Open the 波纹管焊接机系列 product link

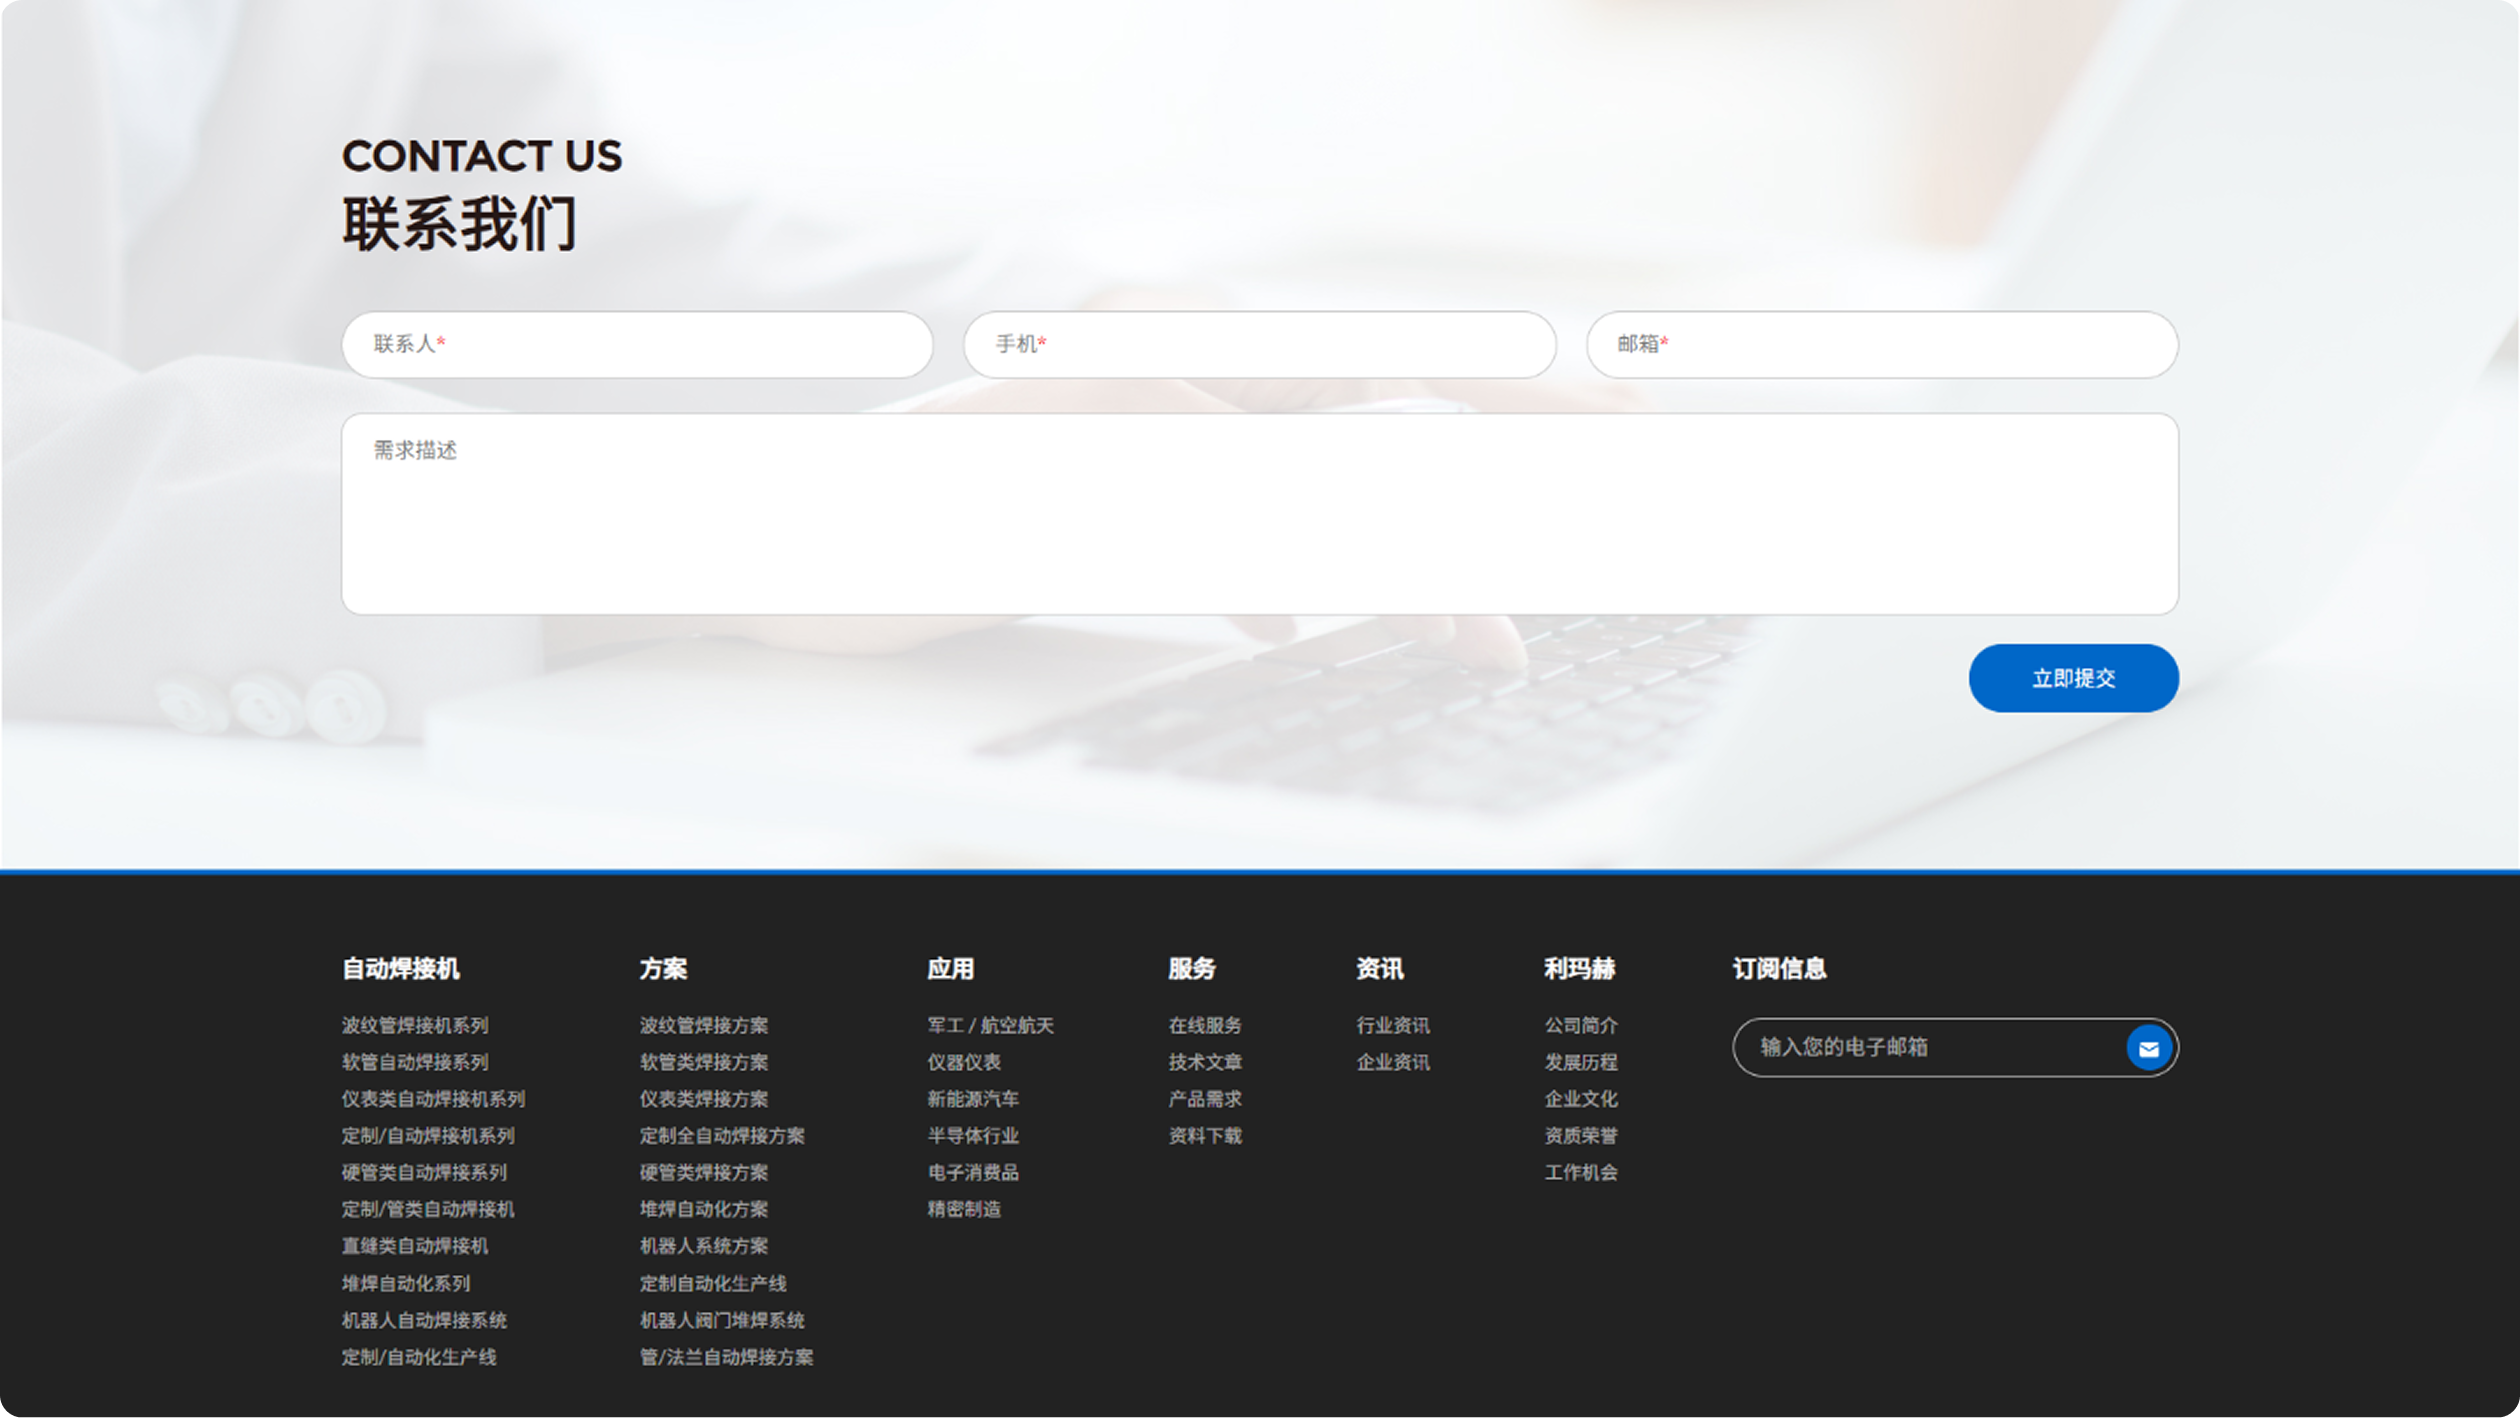(x=415, y=1025)
